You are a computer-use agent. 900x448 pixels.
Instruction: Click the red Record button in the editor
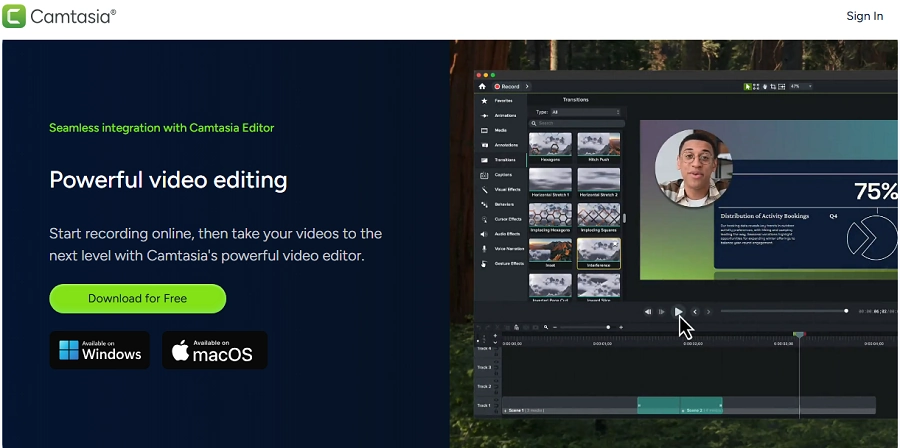coord(507,87)
